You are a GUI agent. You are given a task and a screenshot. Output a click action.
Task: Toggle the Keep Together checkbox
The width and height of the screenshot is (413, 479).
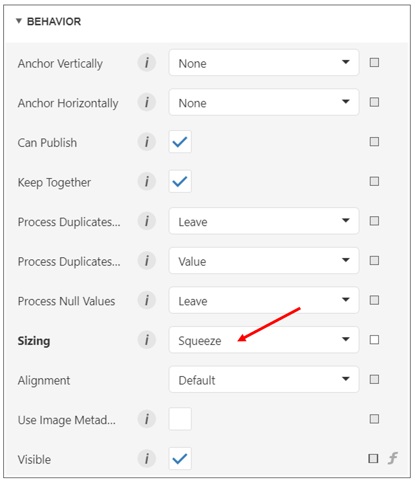[x=180, y=181]
